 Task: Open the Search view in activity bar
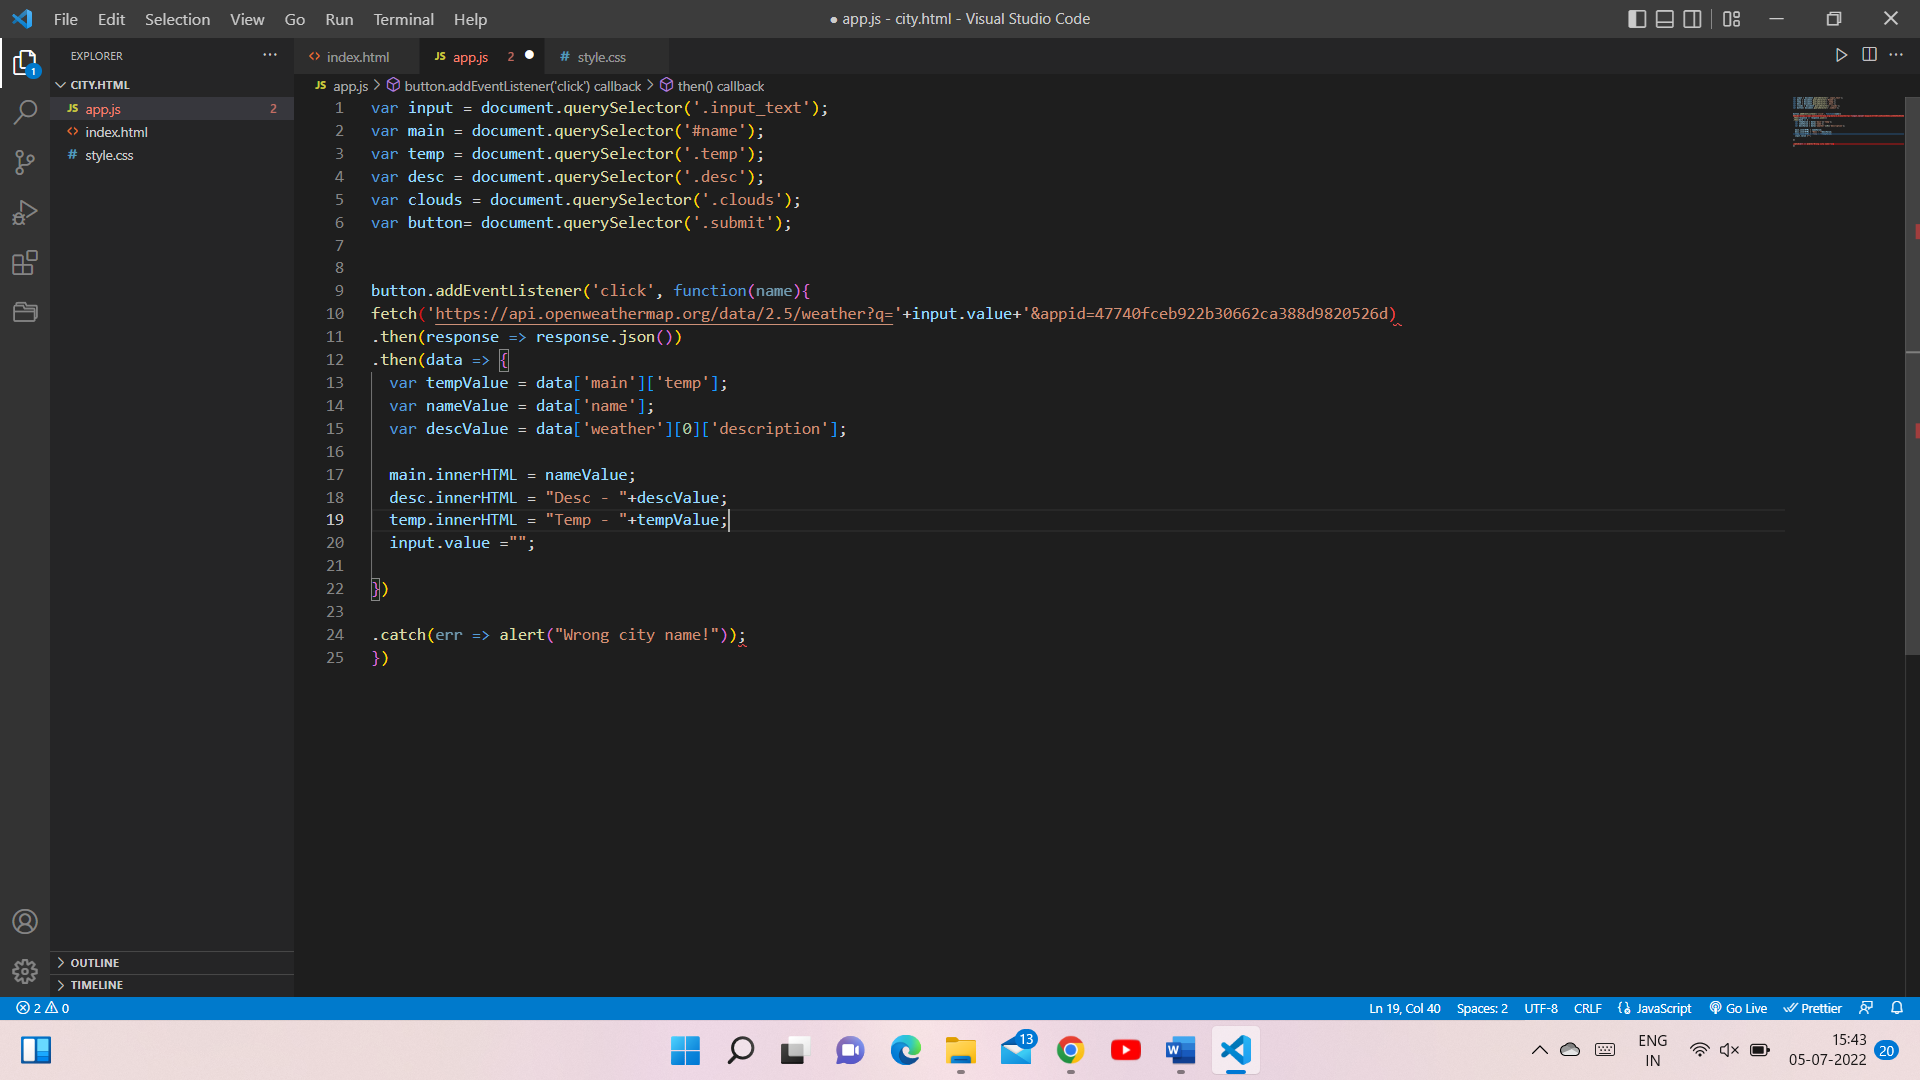pos(25,112)
